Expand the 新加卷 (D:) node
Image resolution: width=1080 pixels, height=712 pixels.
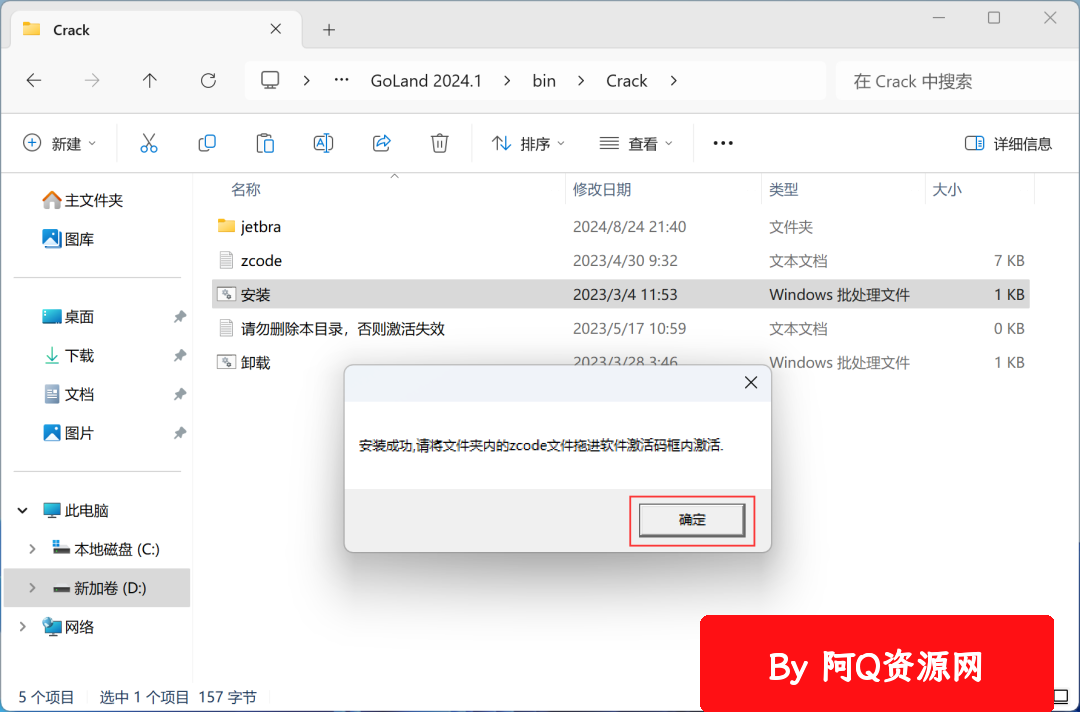(32, 588)
